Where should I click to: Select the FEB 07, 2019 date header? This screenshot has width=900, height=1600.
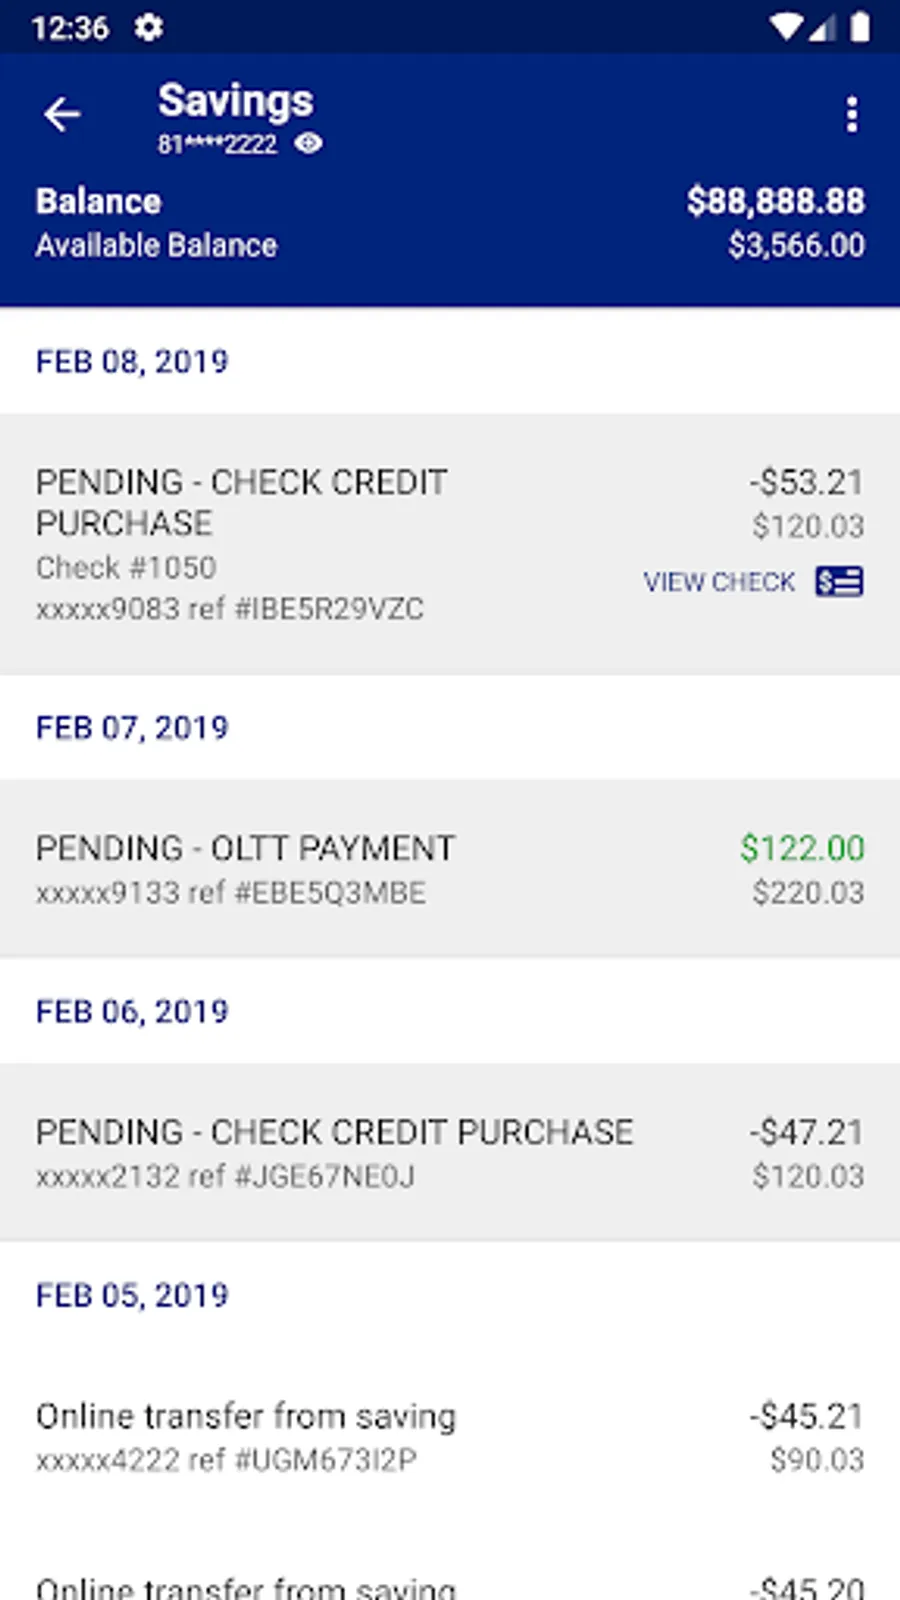132,727
